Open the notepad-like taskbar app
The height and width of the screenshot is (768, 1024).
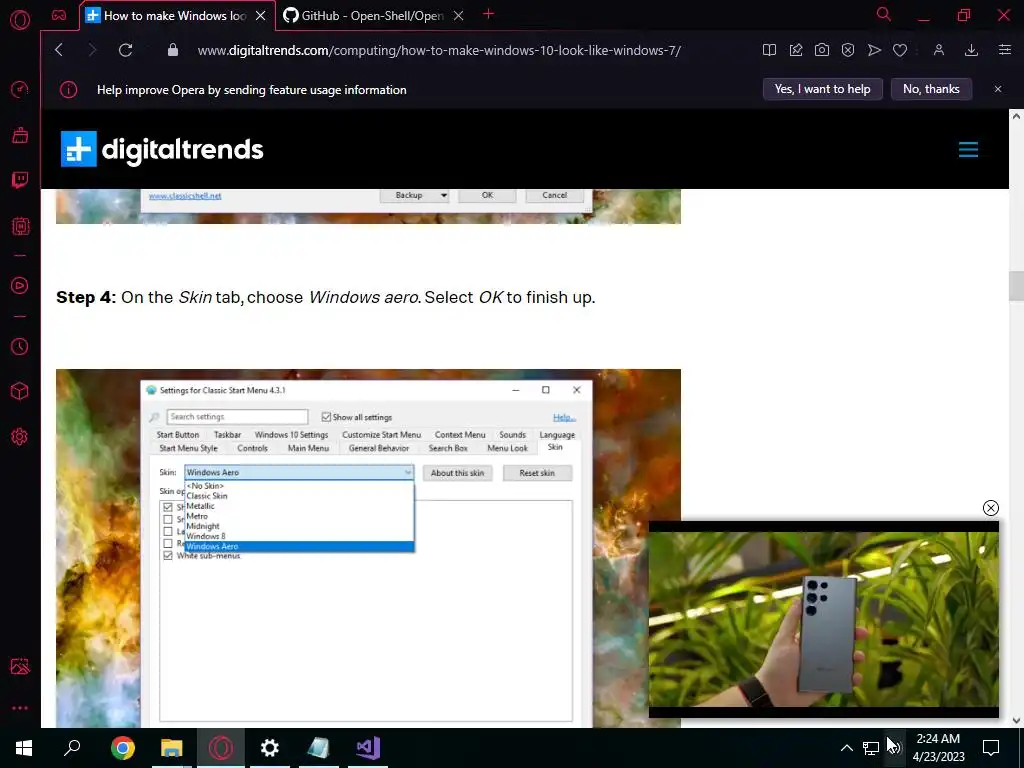pyautogui.click(x=319, y=748)
